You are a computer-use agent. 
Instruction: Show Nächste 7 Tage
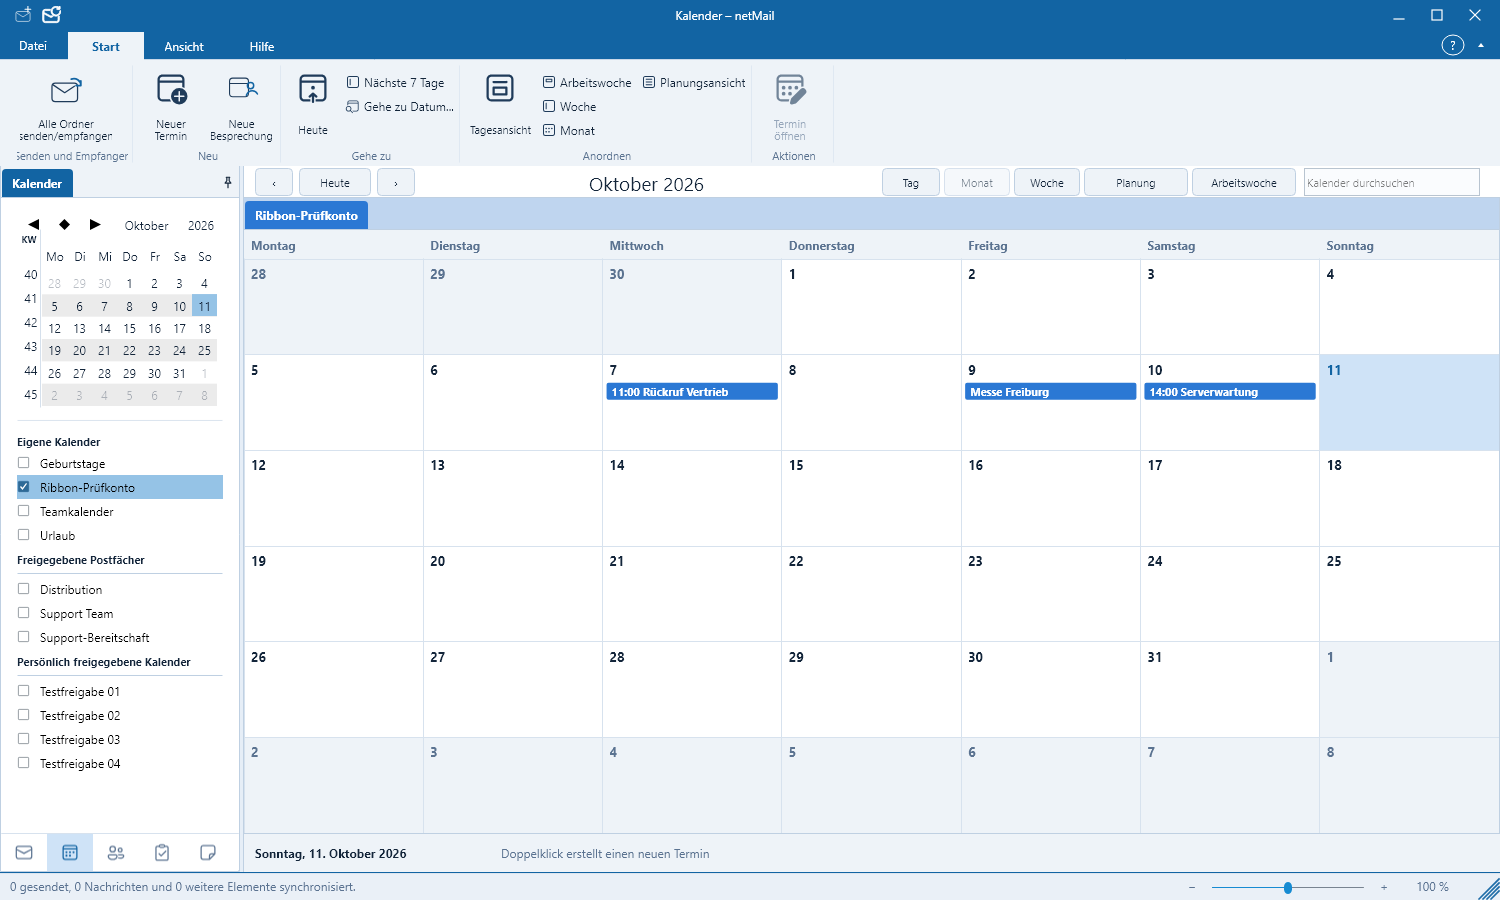(x=395, y=83)
